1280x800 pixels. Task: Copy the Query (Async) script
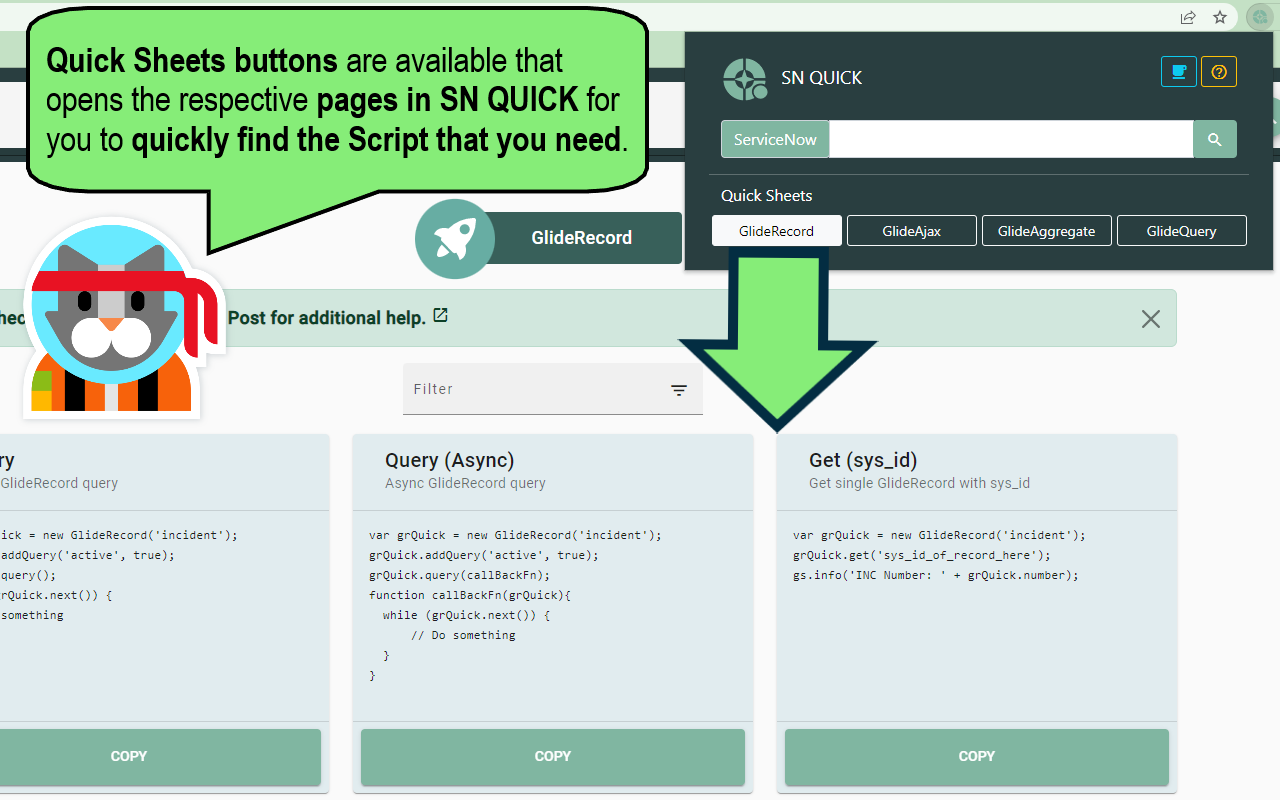tap(553, 757)
